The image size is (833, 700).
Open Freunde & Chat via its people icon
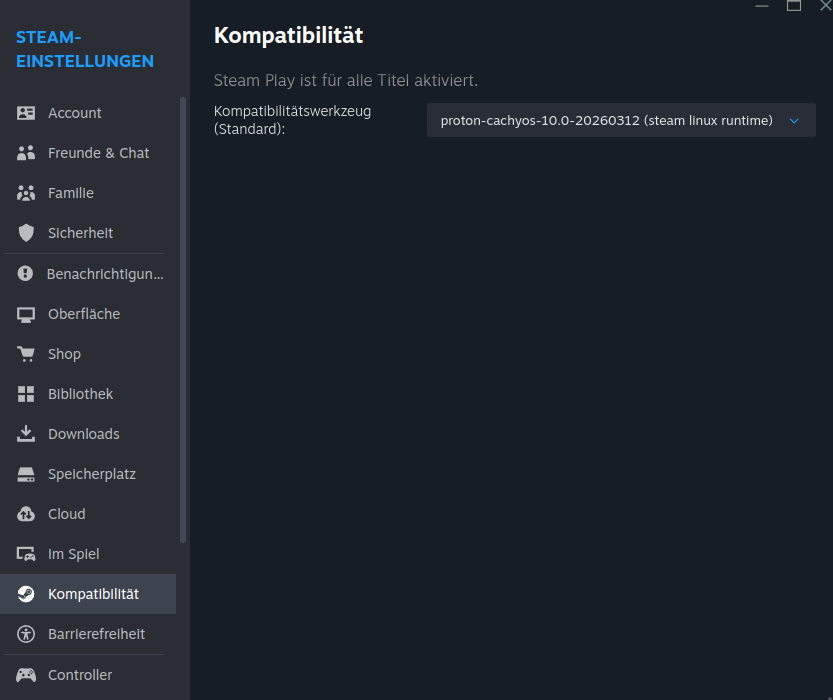(26, 152)
